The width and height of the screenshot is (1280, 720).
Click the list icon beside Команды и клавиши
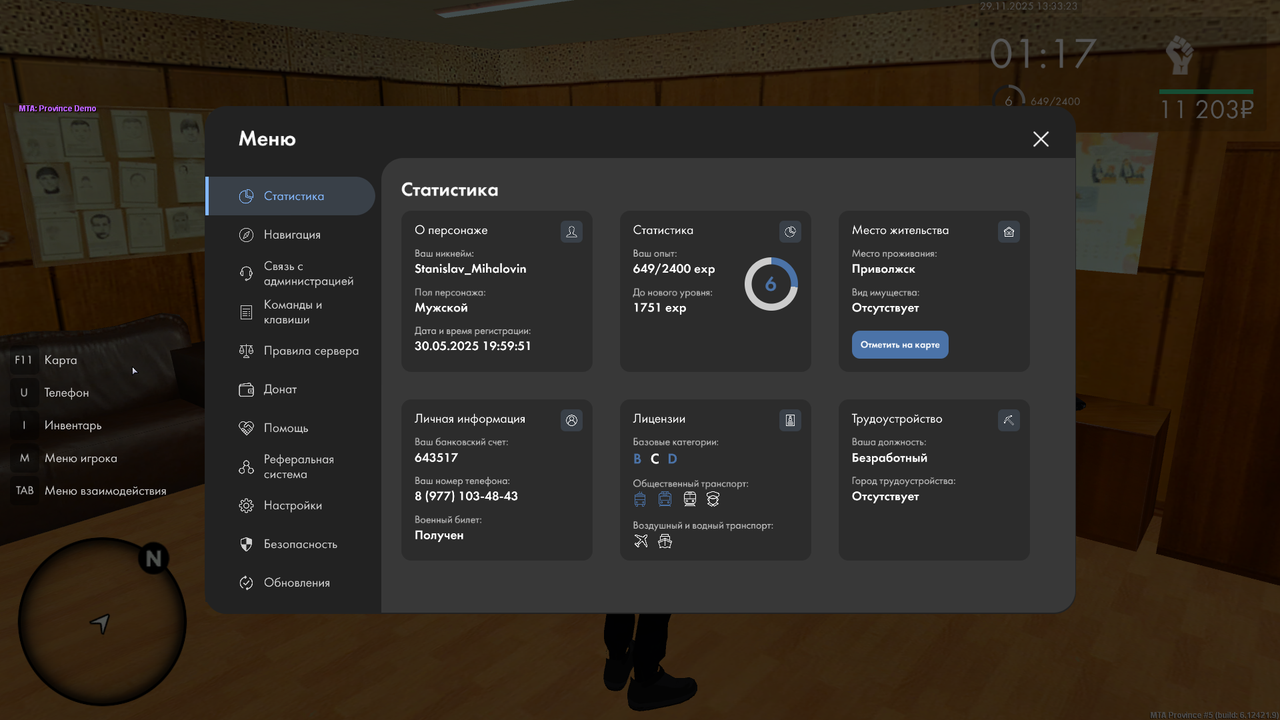pyautogui.click(x=246, y=313)
